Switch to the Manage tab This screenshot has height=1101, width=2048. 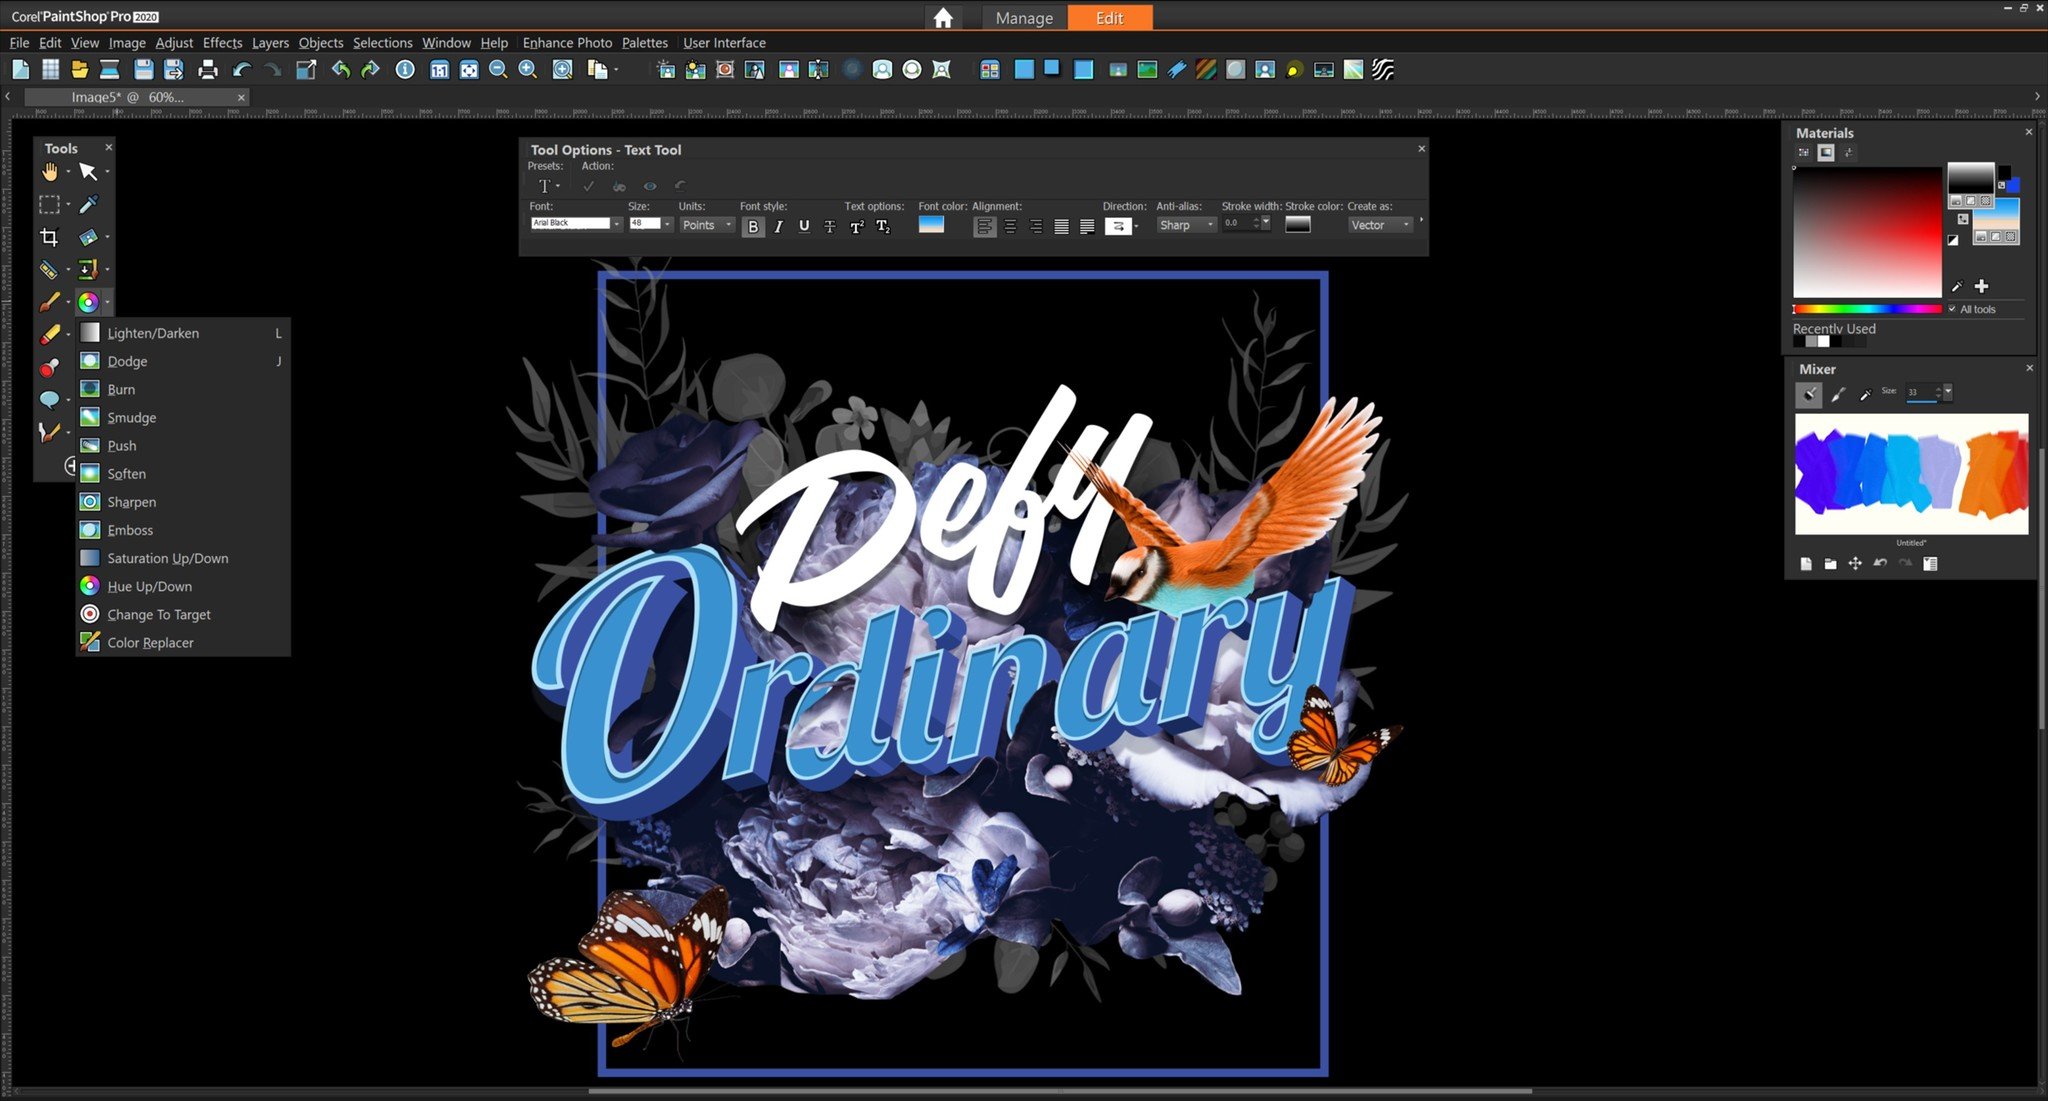point(1024,18)
